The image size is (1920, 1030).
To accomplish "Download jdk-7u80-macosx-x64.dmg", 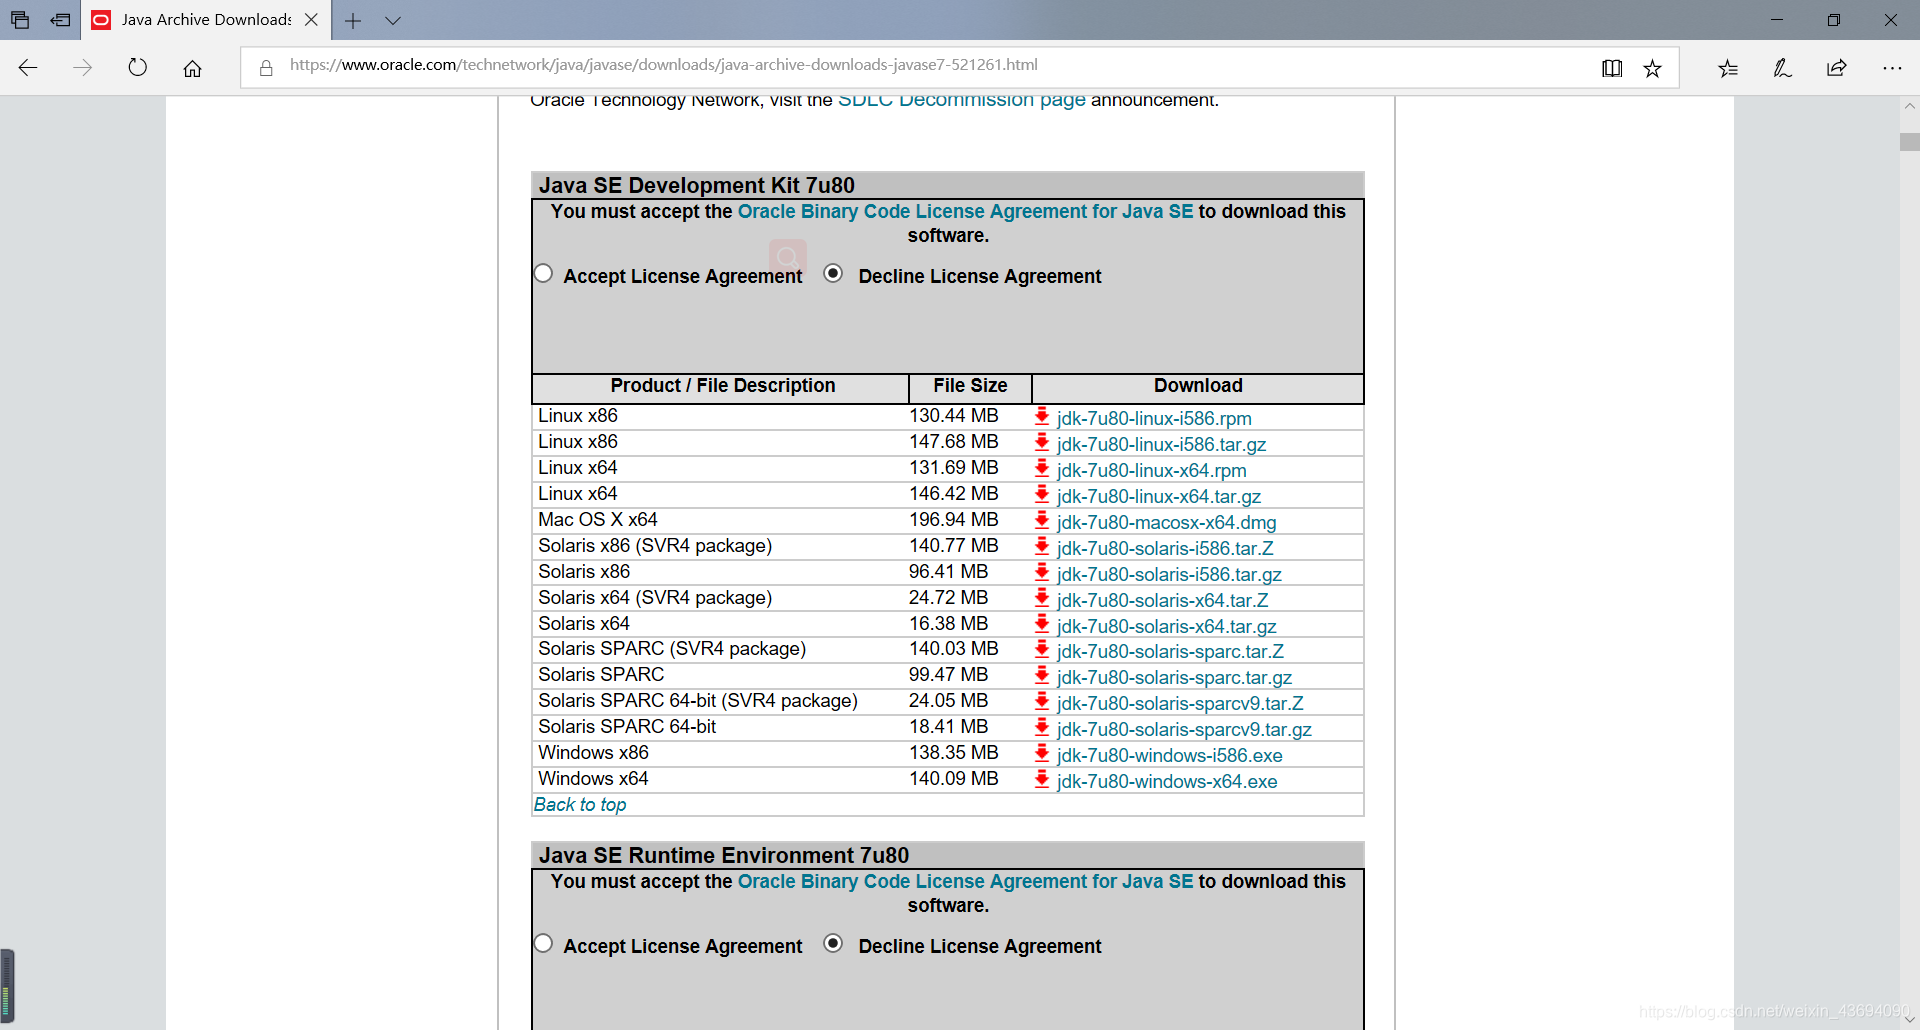I will pyautogui.click(x=1166, y=523).
